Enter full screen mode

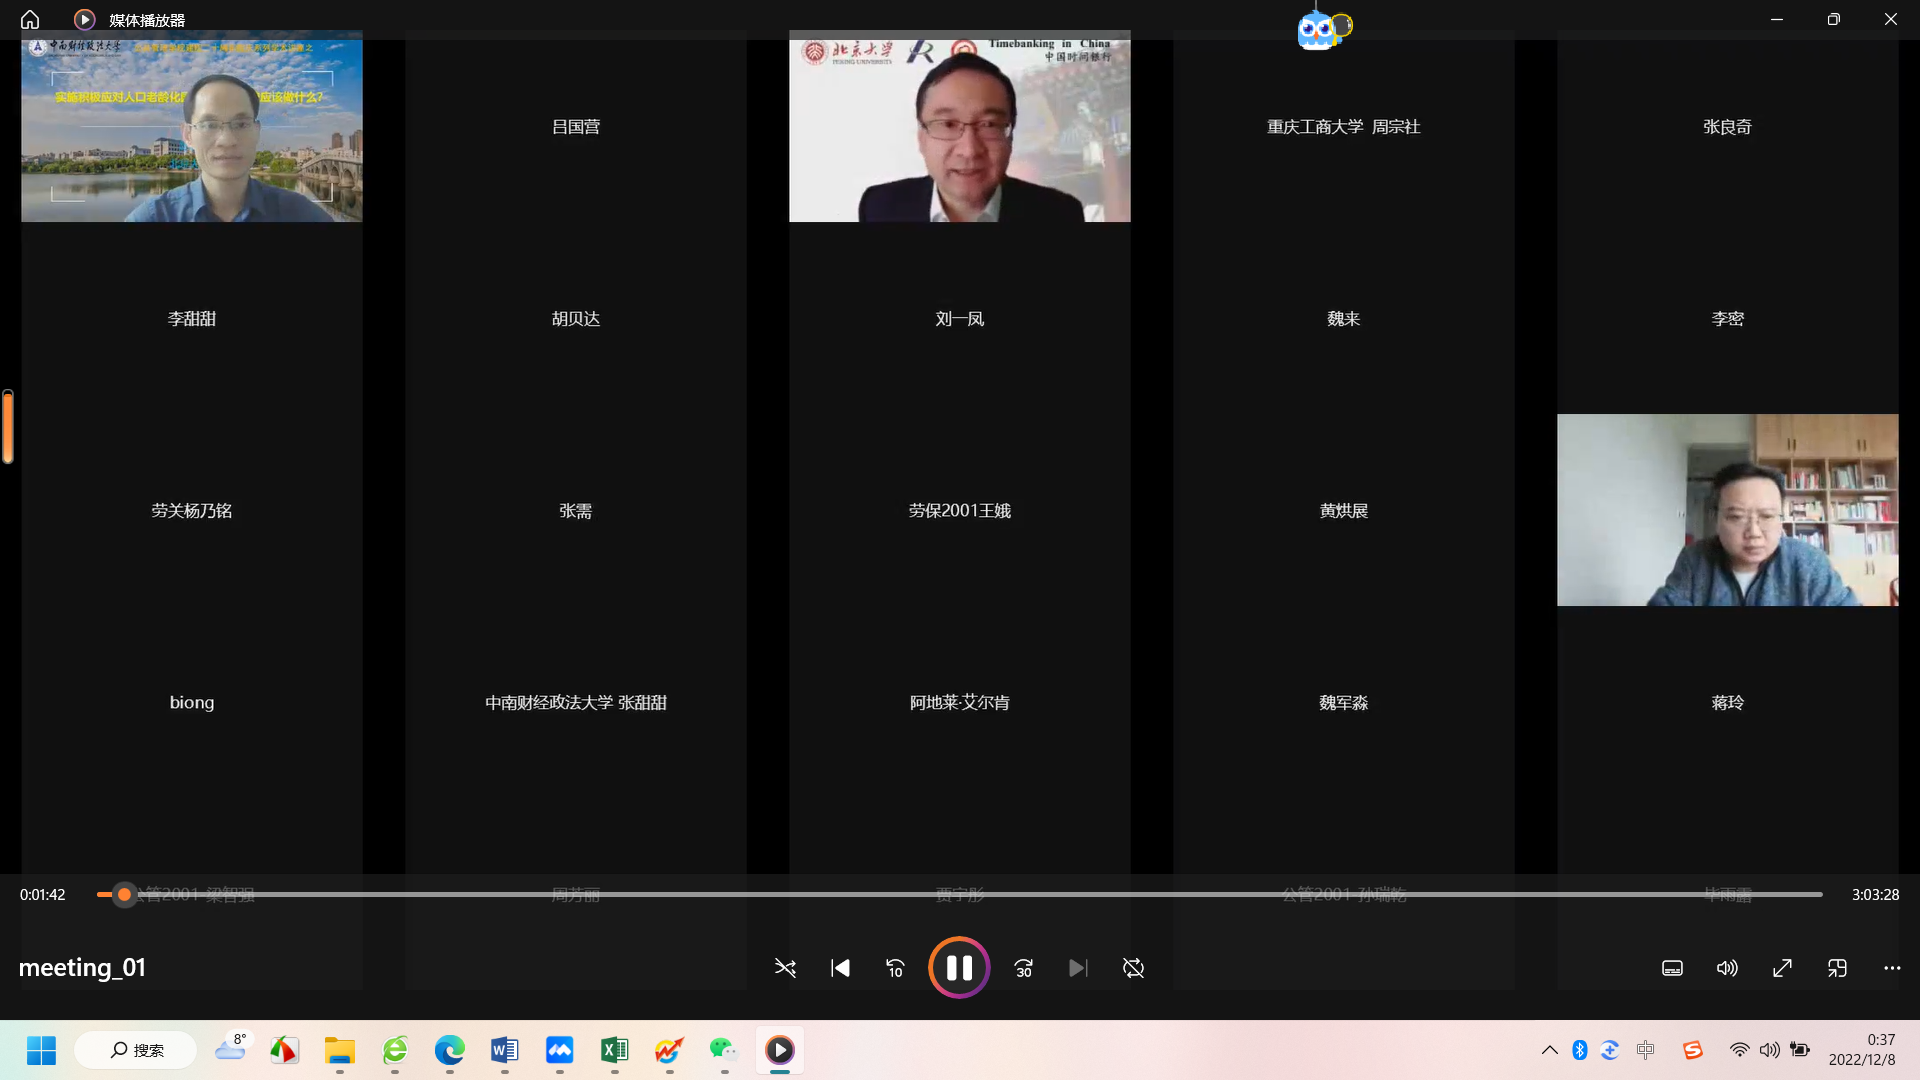[x=1782, y=968]
